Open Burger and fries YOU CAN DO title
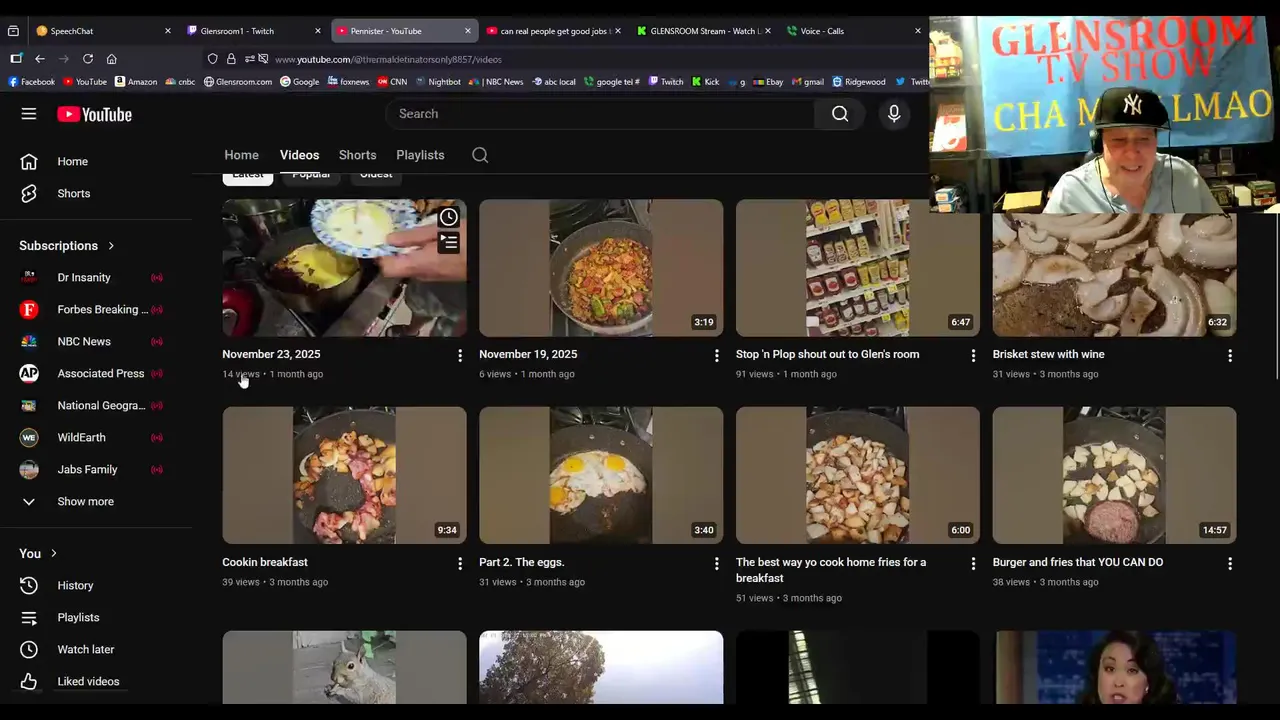The width and height of the screenshot is (1280, 720). pyautogui.click(x=1078, y=562)
